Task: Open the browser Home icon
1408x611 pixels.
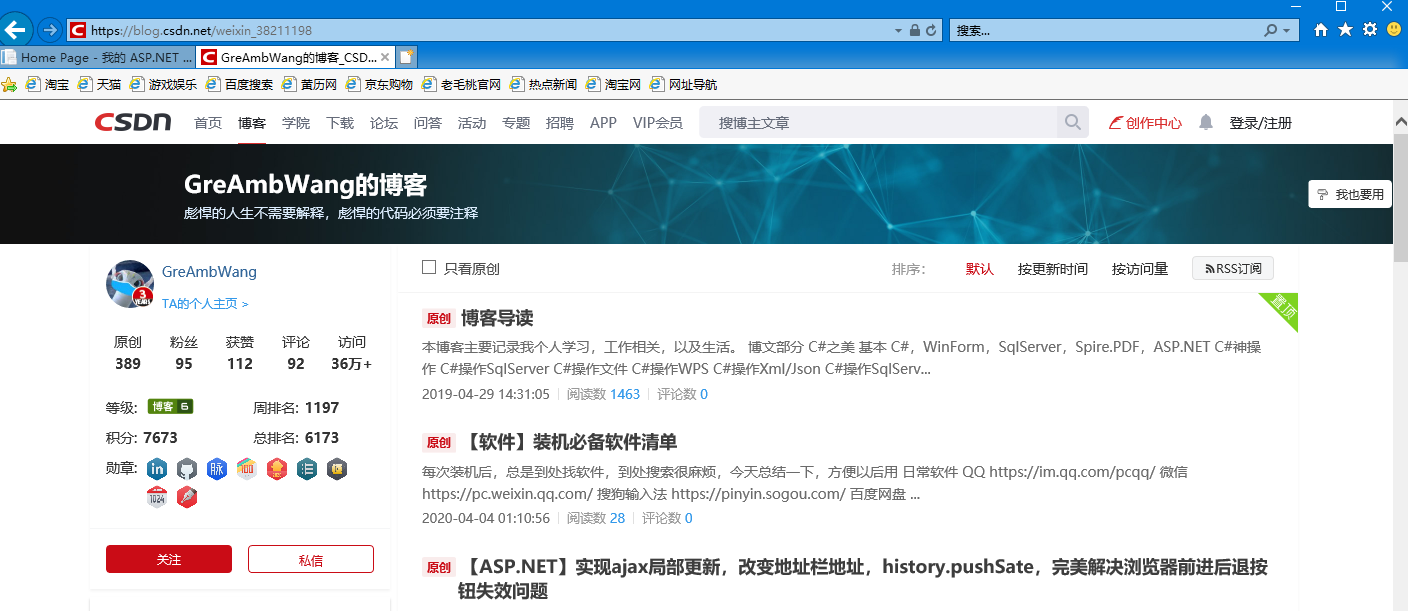Action: pos(1321,30)
